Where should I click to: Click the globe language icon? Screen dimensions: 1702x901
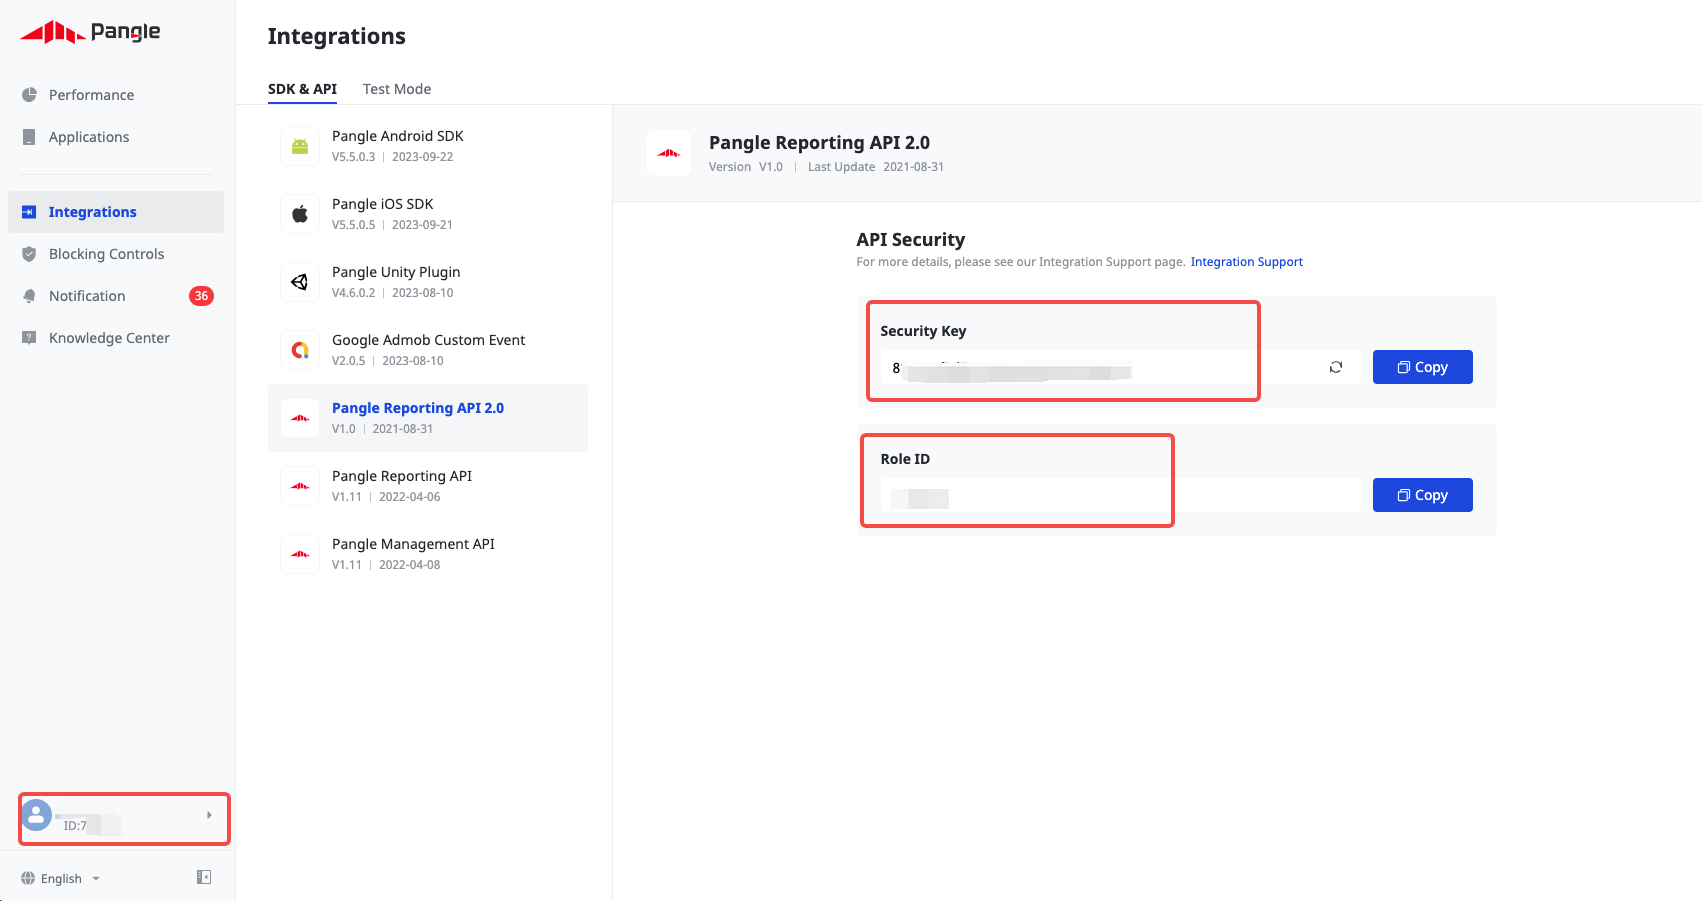point(28,878)
